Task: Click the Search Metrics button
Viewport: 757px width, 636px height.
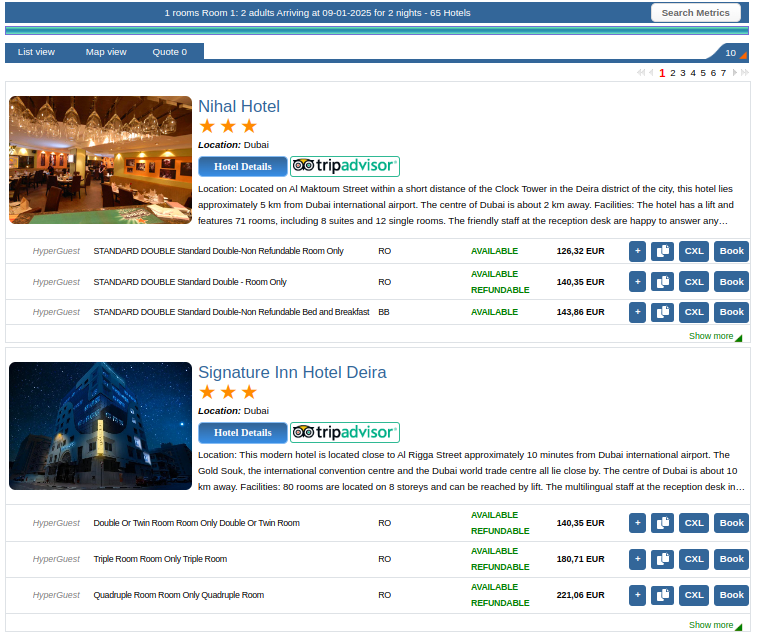Action: 695,13
